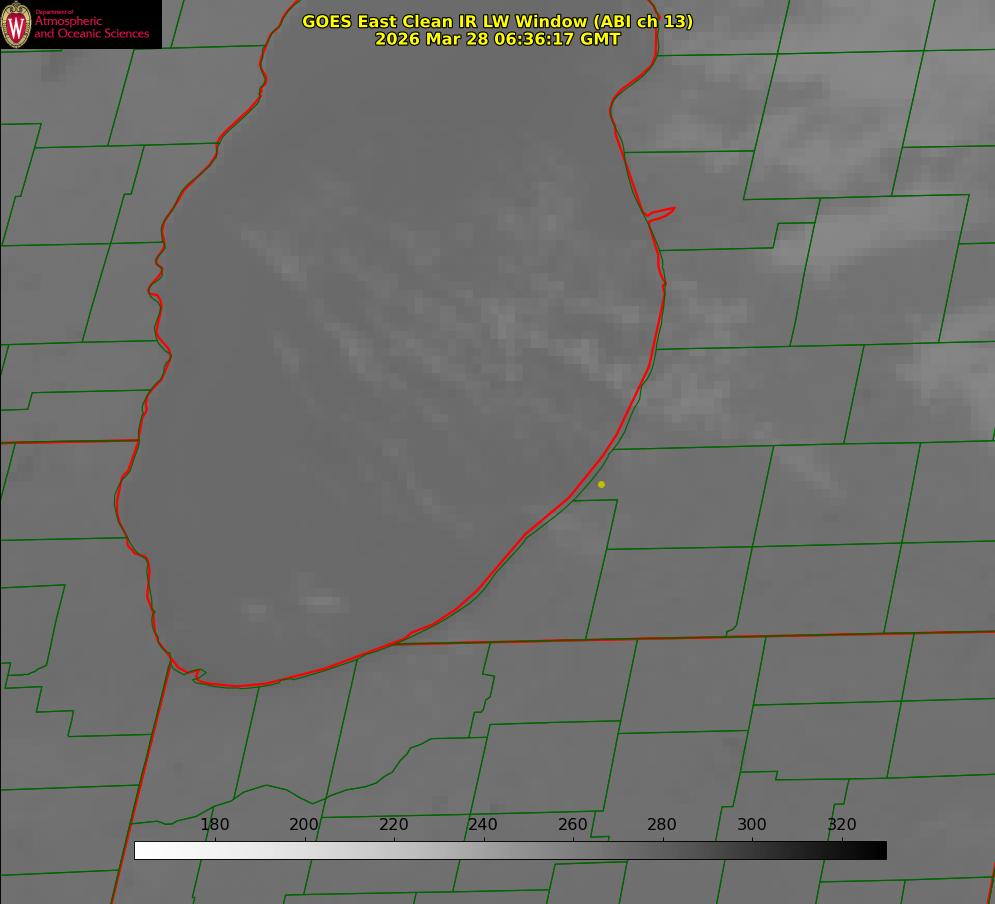Click the '320' colorbar label
The image size is (995, 904).
(842, 824)
